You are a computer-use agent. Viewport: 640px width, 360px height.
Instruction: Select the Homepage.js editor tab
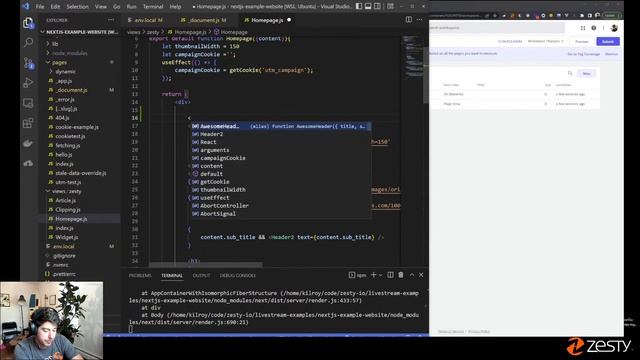pos(267,20)
